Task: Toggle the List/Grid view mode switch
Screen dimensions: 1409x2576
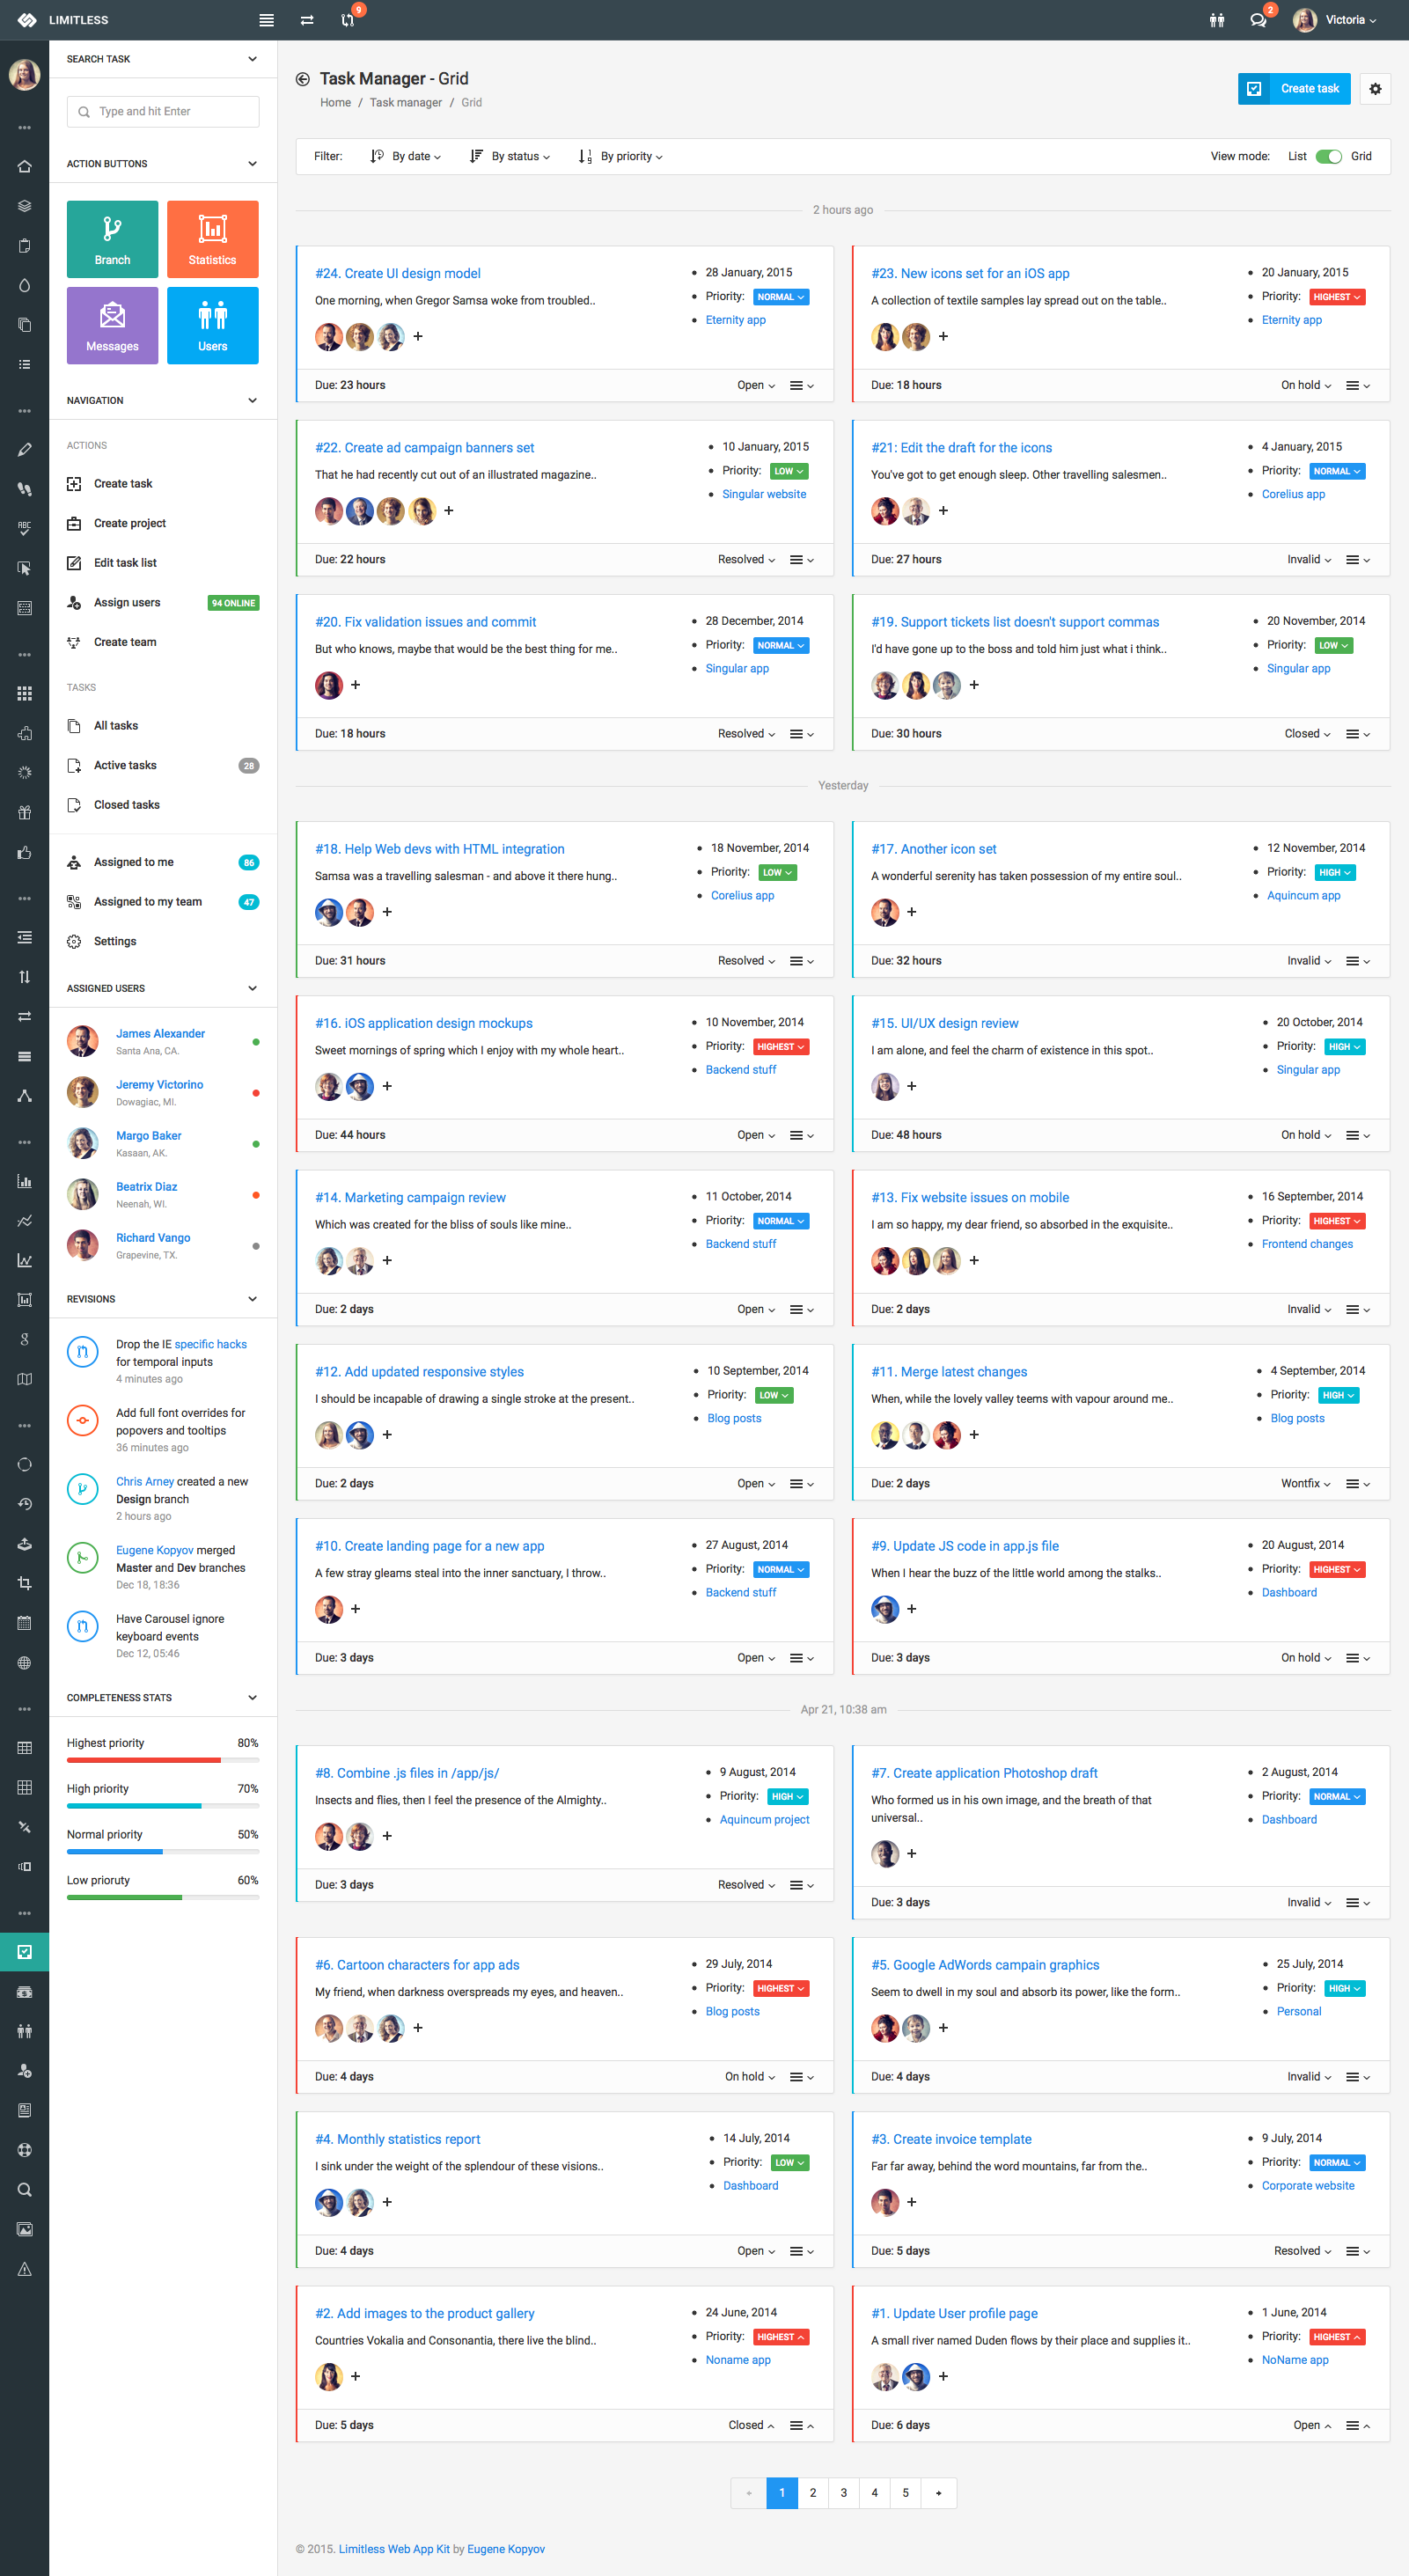Action: click(1328, 157)
